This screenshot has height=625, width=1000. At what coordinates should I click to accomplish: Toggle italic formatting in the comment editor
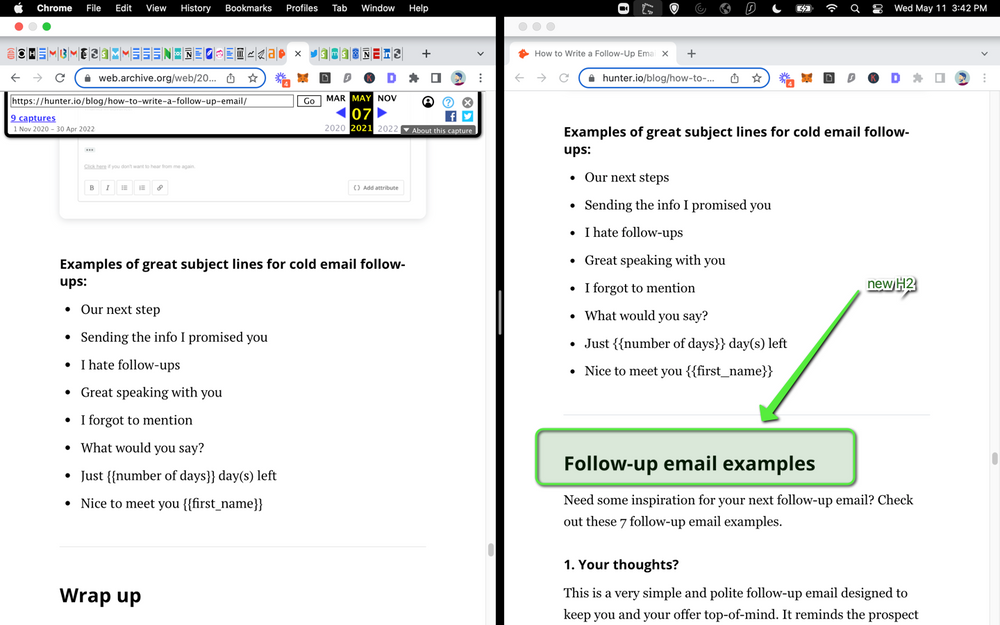(x=107, y=187)
